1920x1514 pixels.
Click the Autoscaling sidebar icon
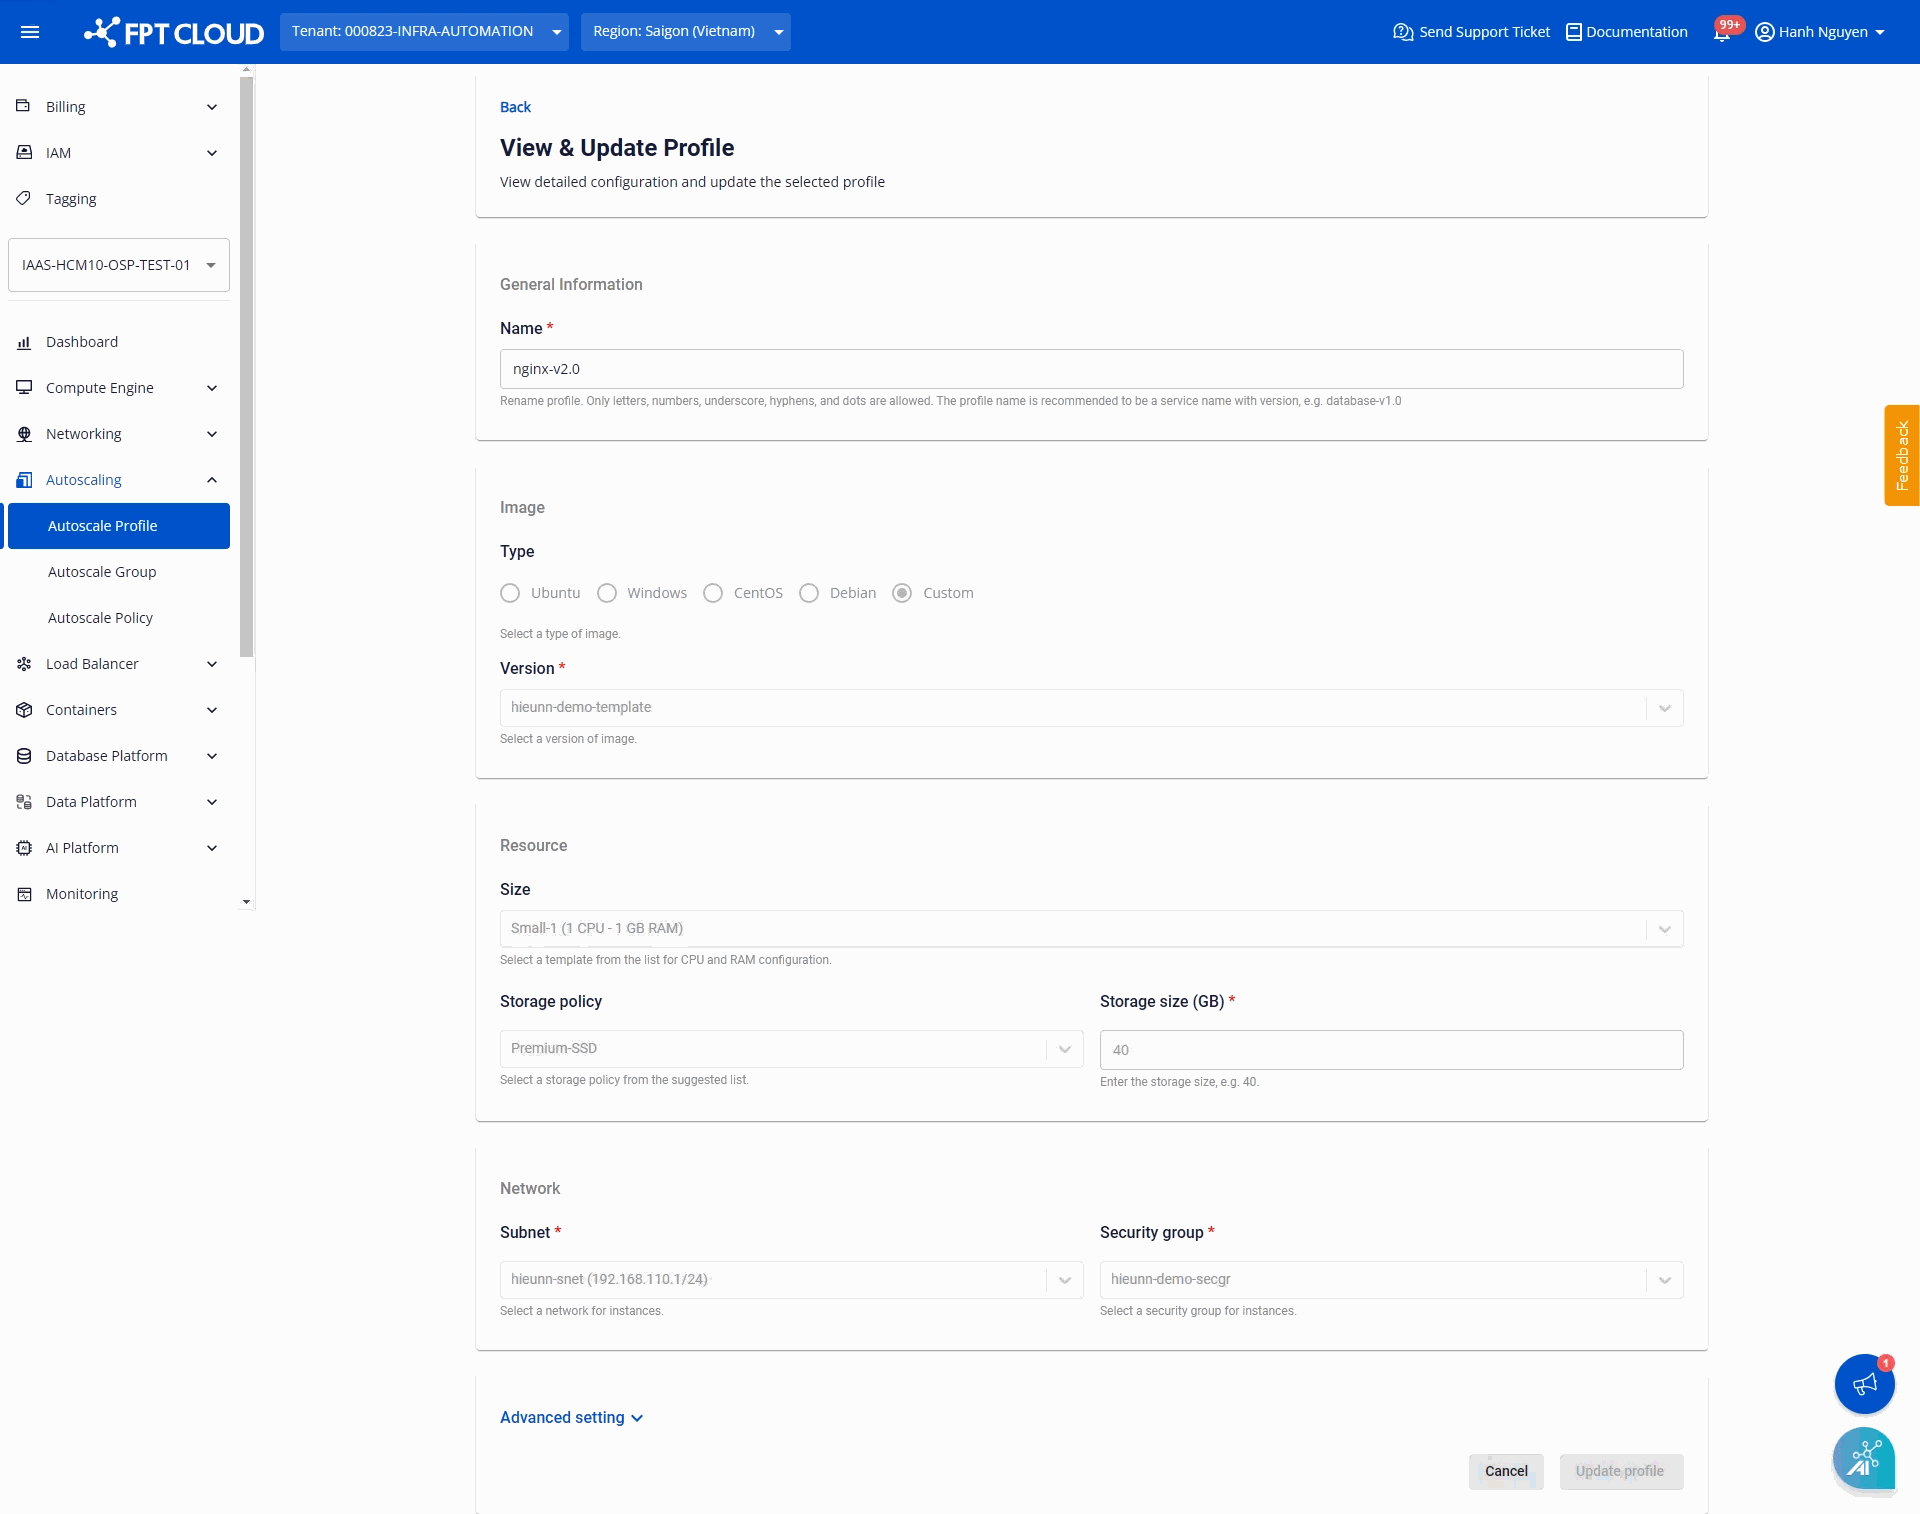pyautogui.click(x=24, y=480)
